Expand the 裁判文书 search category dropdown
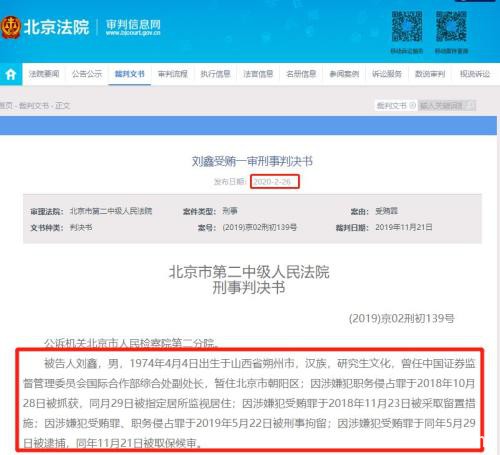Image resolution: width=500 pixels, height=455 pixels. point(396,106)
